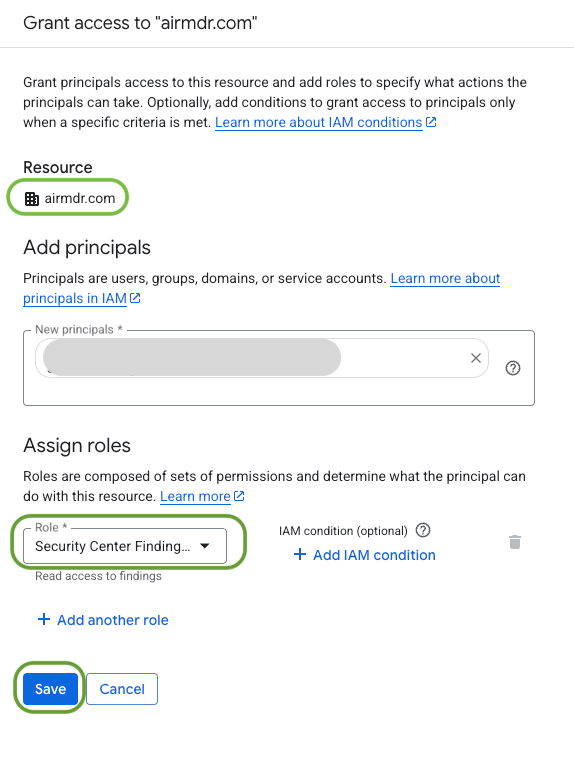Open Learn more about principals link
The width and height of the screenshot is (574, 759).
click(261, 288)
